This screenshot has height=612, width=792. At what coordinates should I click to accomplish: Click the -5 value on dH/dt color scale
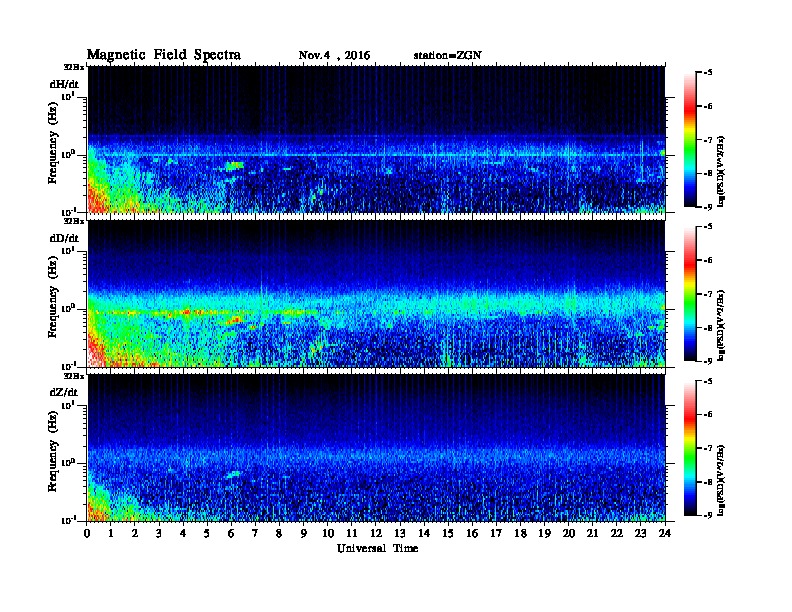coord(708,73)
